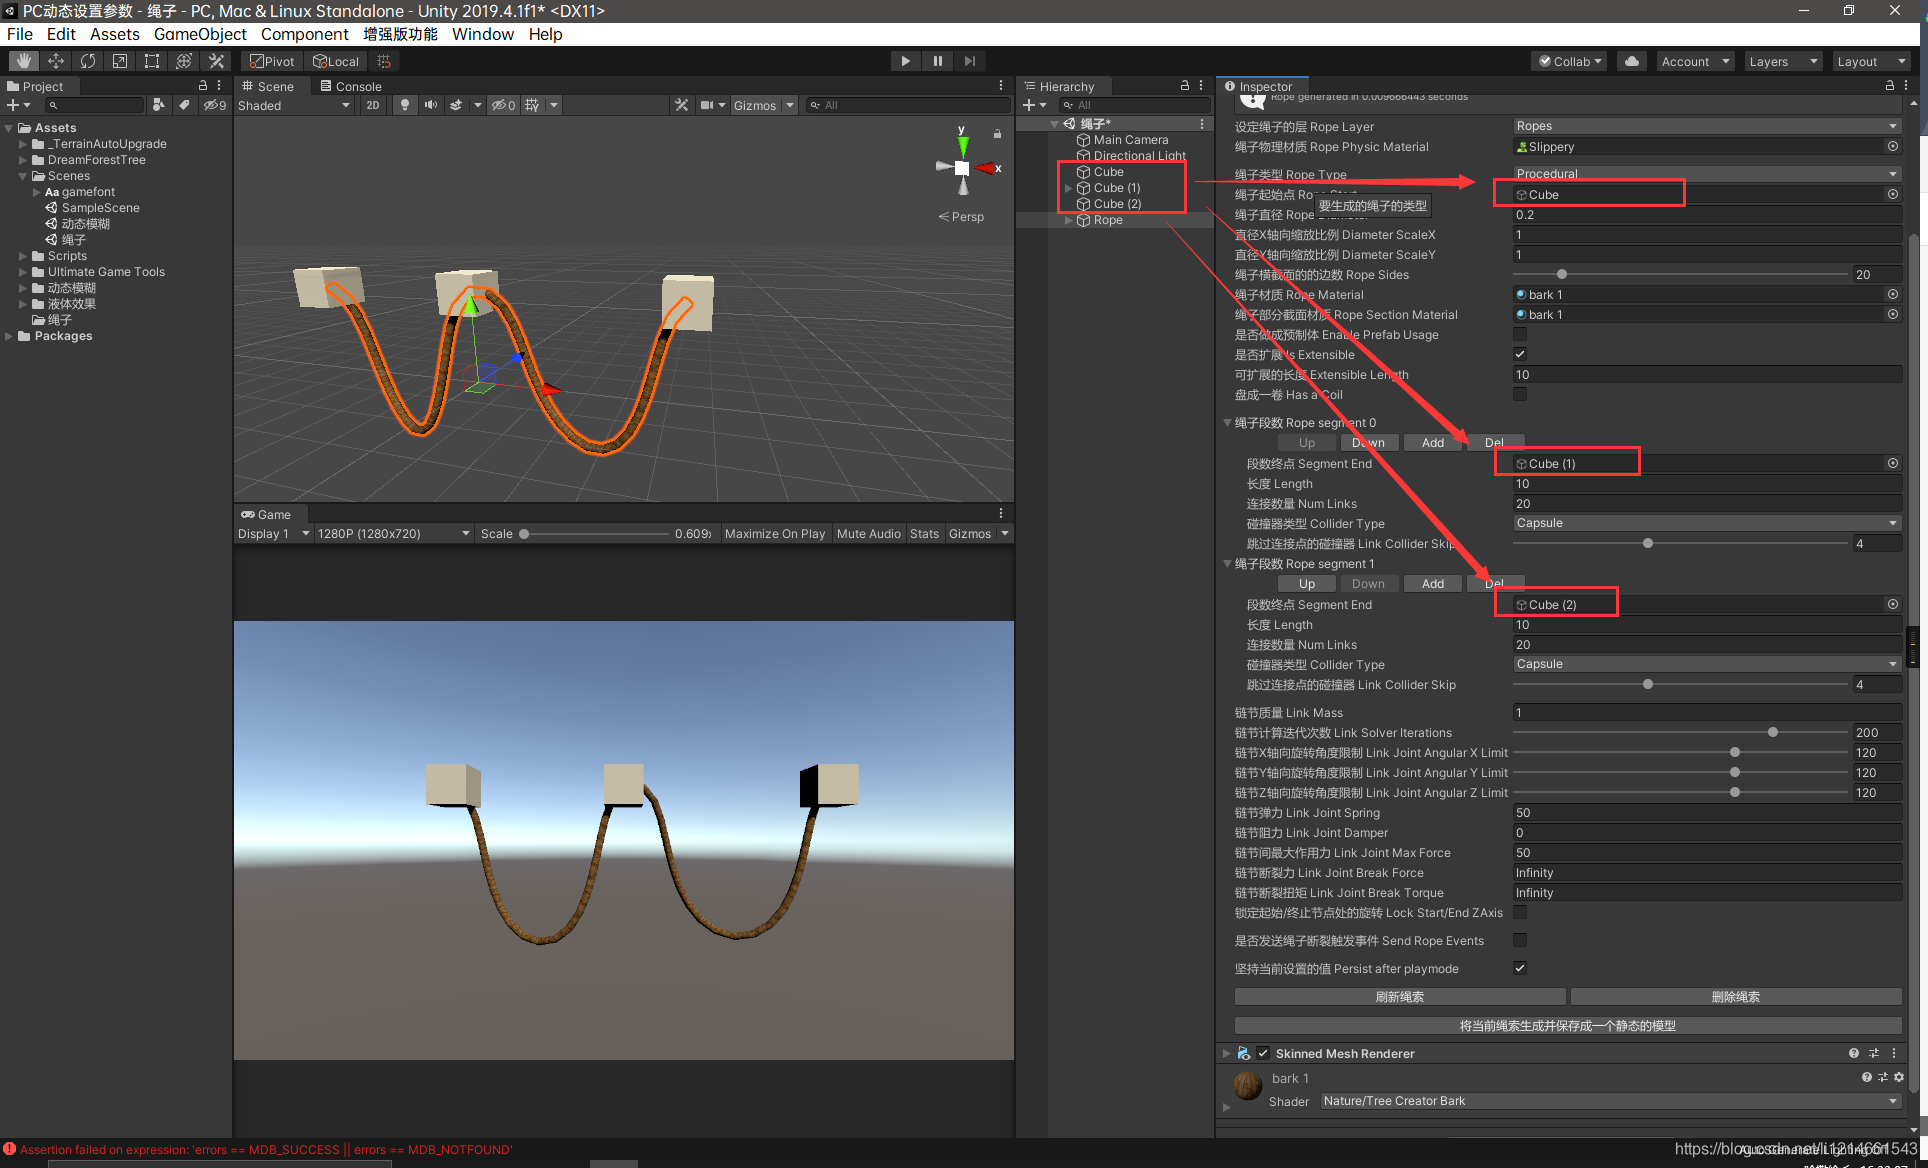The width and height of the screenshot is (1928, 1168).
Task: Select the Move tool
Action: (56, 61)
